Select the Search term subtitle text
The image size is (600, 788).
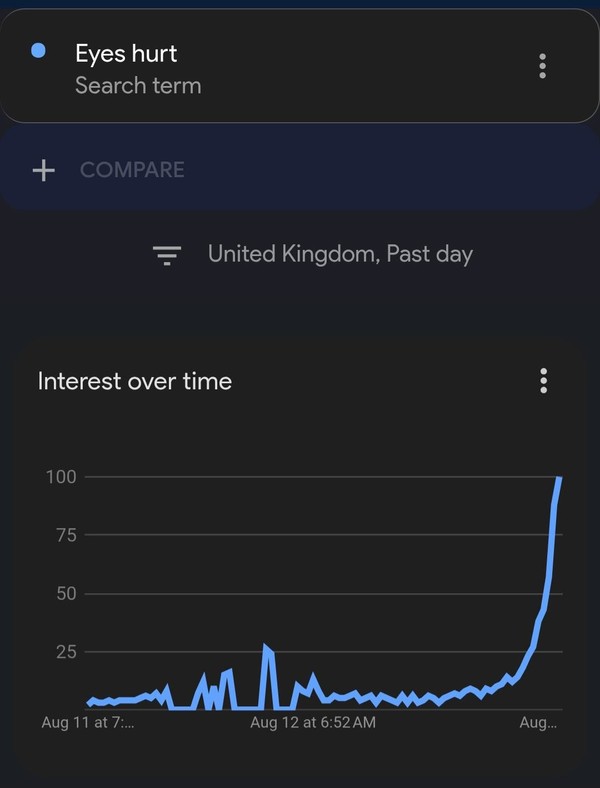click(138, 85)
